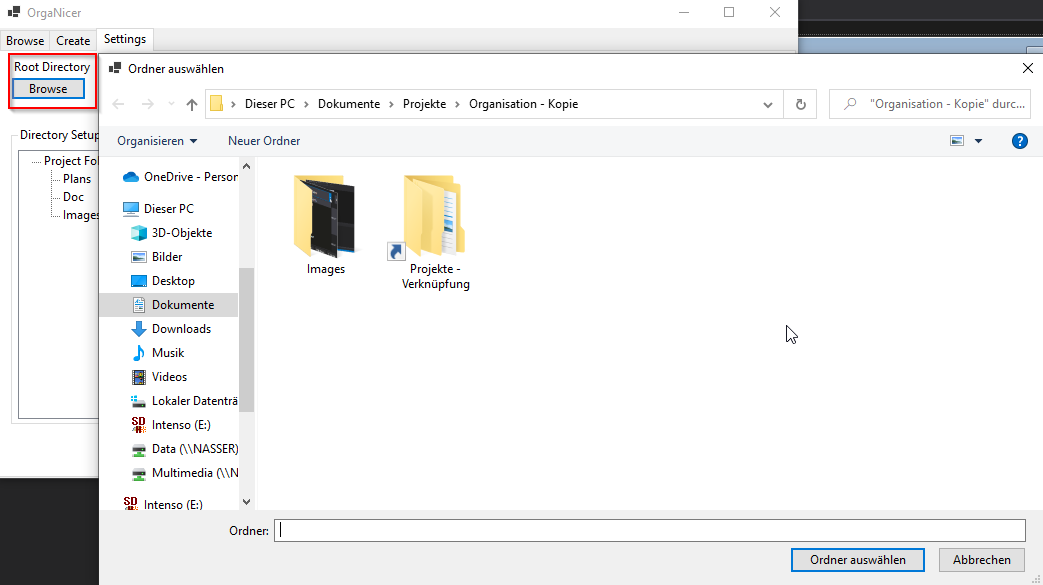Open Musik in the sidebar
Viewport: 1043px width, 585px height.
coord(158,353)
